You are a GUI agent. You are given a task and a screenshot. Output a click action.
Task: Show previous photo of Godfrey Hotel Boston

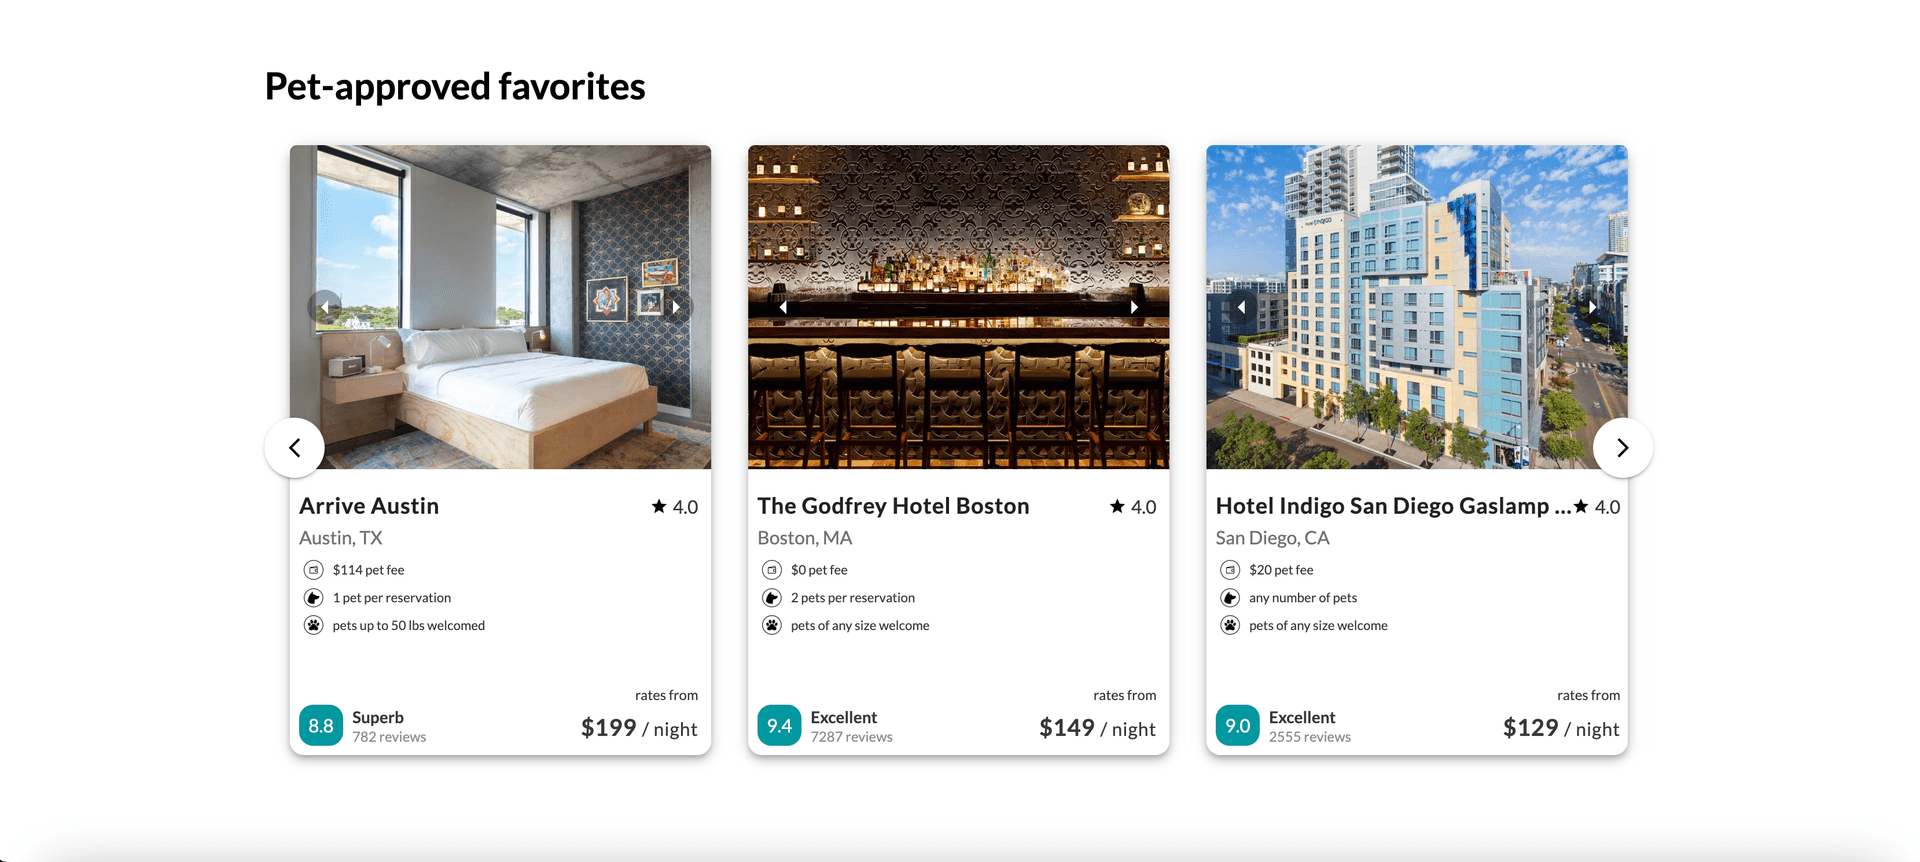pyautogui.click(x=783, y=307)
